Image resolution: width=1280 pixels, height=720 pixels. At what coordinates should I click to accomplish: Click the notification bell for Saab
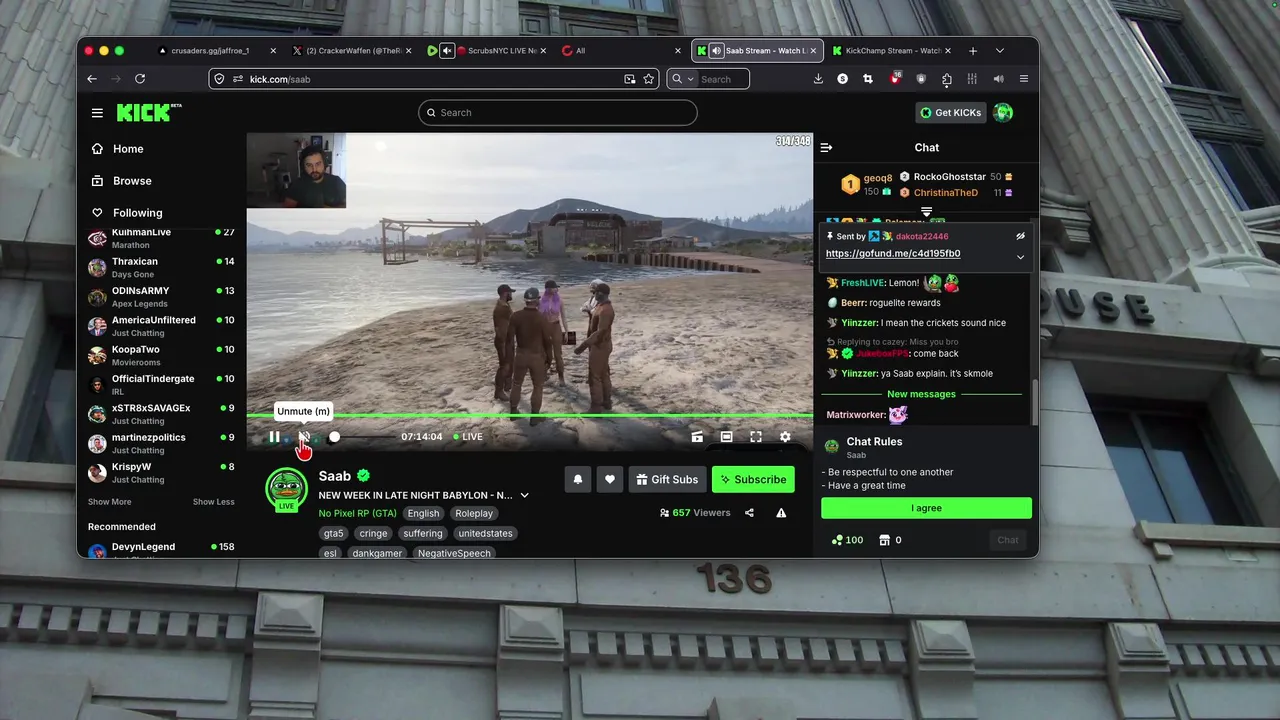(x=578, y=479)
